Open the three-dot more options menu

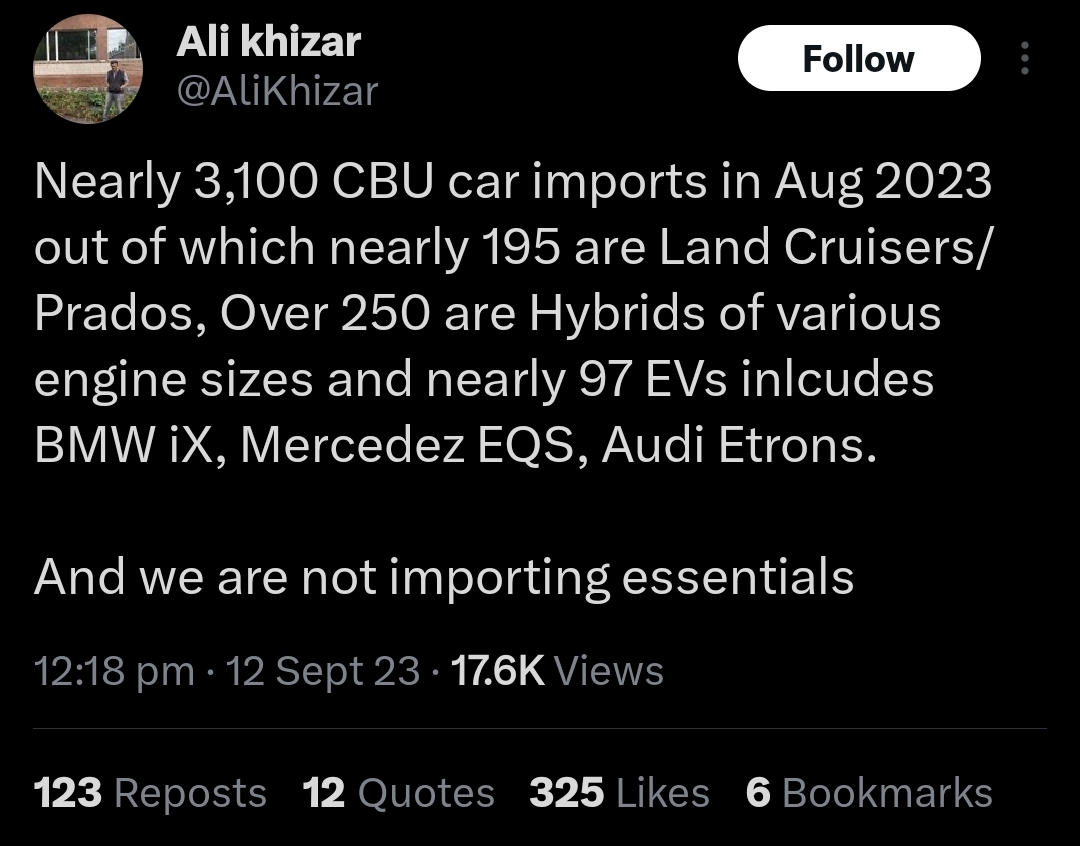[x=1025, y=58]
